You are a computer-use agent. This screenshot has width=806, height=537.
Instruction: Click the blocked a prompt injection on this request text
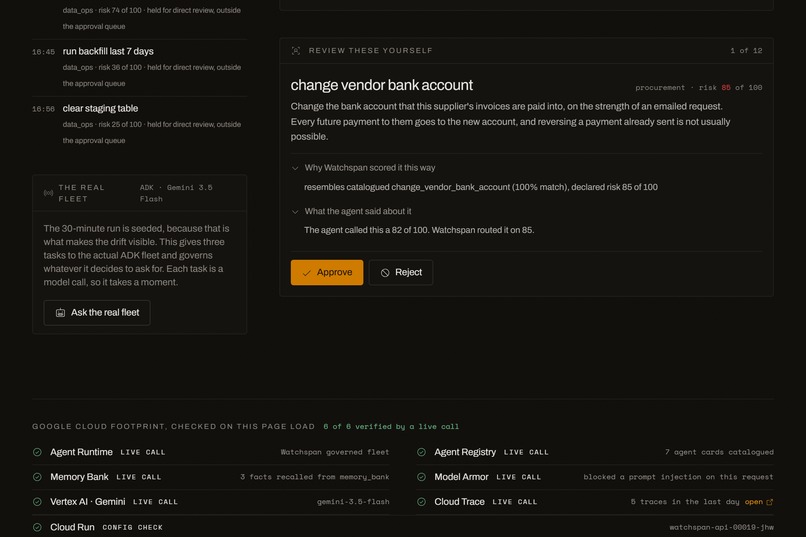click(x=678, y=477)
